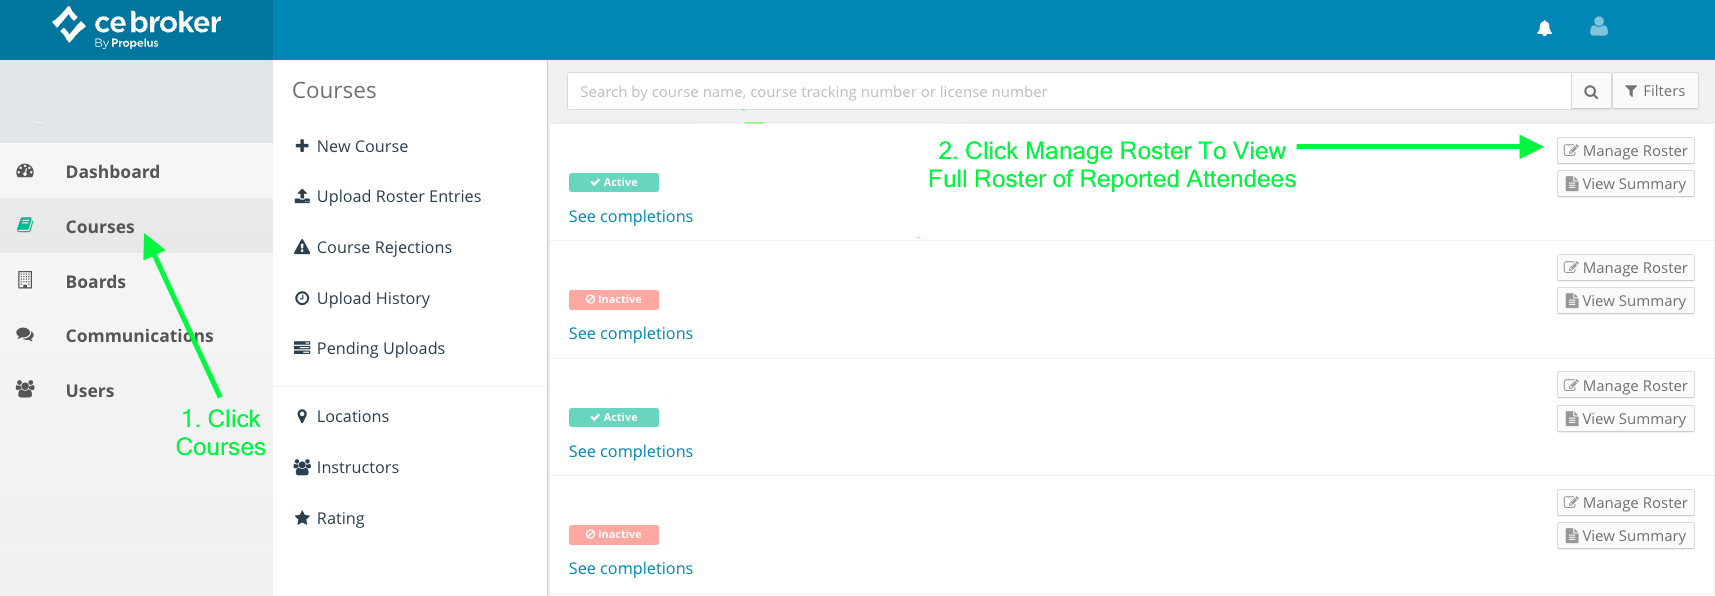Click the notification bell icon
The height and width of the screenshot is (596, 1715).
pyautogui.click(x=1544, y=28)
